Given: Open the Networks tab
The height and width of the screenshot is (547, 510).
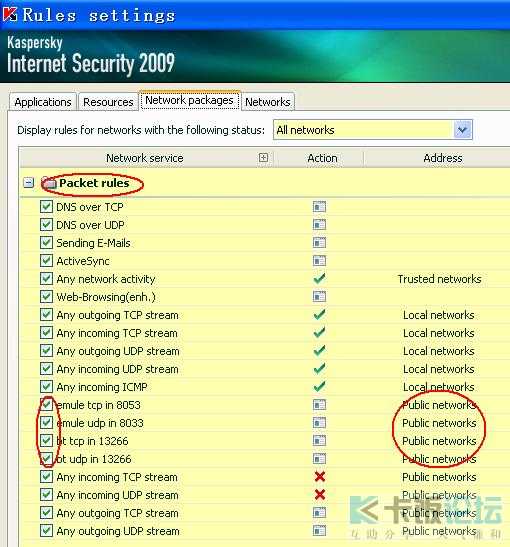Looking at the screenshot, I should pyautogui.click(x=268, y=102).
